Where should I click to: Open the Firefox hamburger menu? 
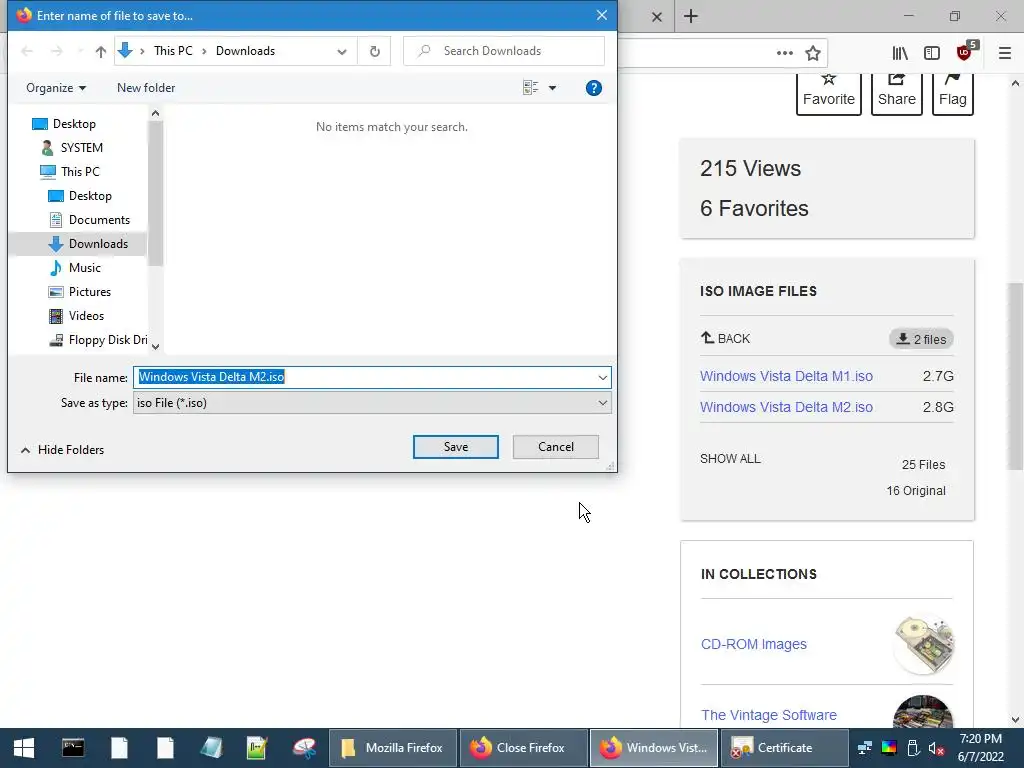pos(1005,53)
